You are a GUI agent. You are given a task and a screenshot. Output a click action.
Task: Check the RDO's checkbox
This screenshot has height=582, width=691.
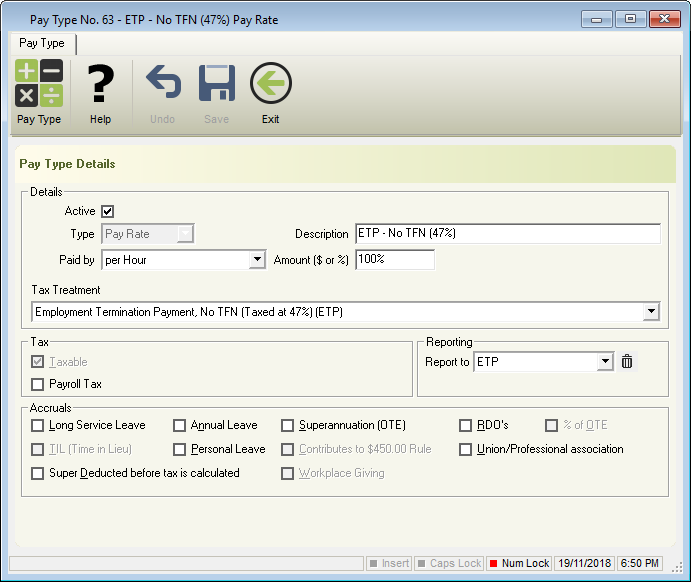tap(465, 425)
